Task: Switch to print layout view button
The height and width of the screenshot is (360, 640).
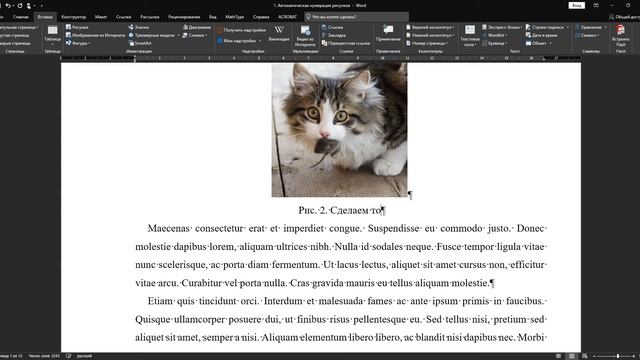Action: 571,356
